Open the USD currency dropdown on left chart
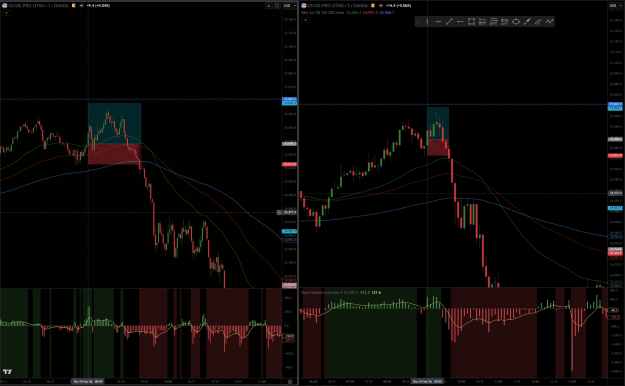Image resolution: width=625 pixels, height=386 pixels. [x=289, y=6]
